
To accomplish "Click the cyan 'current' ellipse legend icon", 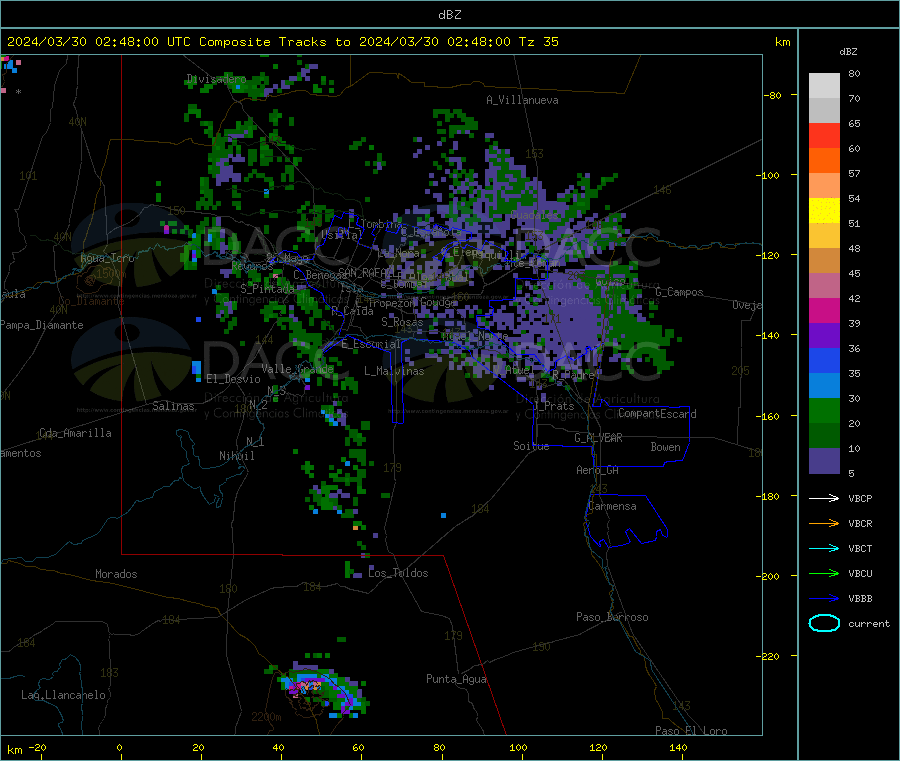I will [824, 623].
